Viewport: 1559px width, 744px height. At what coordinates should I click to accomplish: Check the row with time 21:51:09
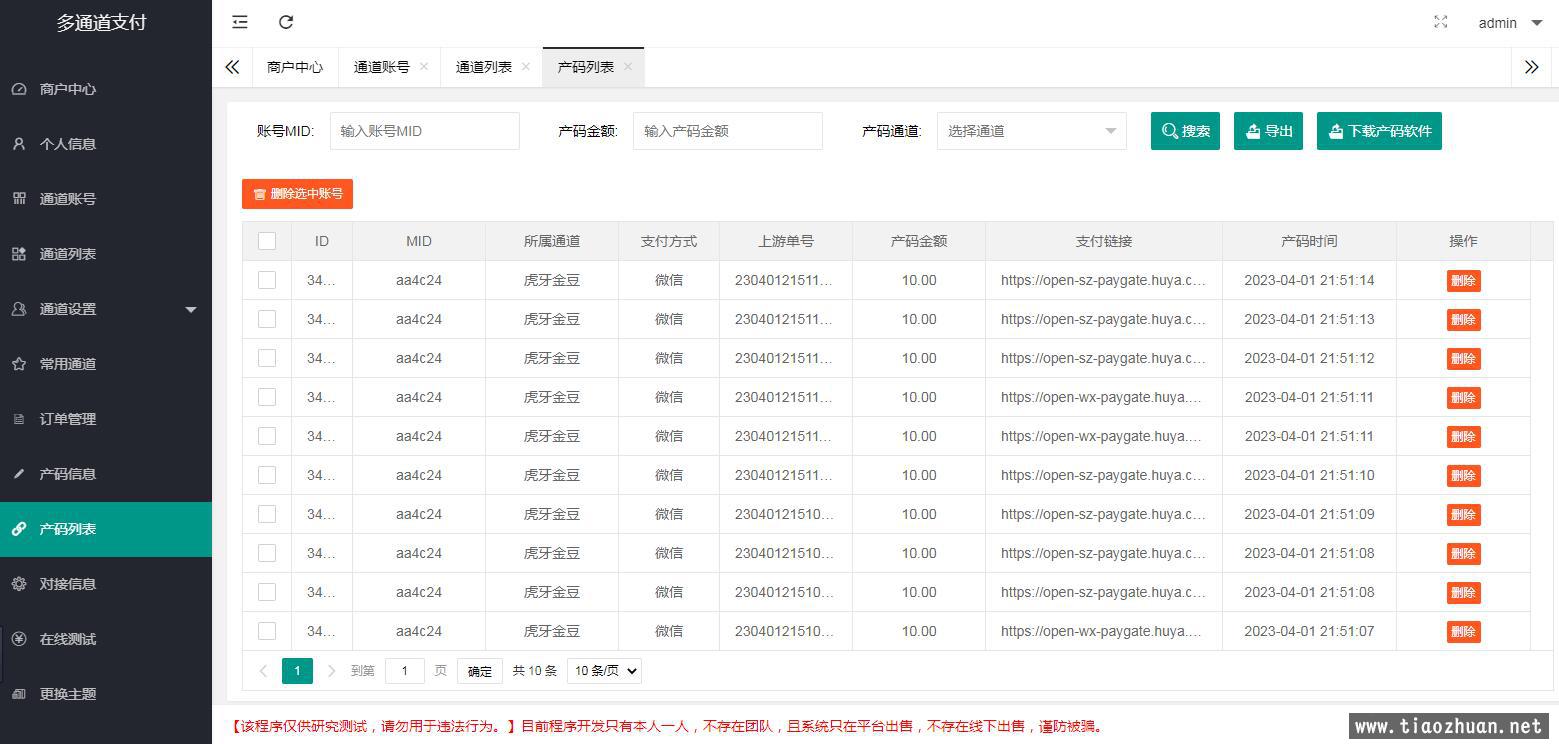[x=267, y=514]
